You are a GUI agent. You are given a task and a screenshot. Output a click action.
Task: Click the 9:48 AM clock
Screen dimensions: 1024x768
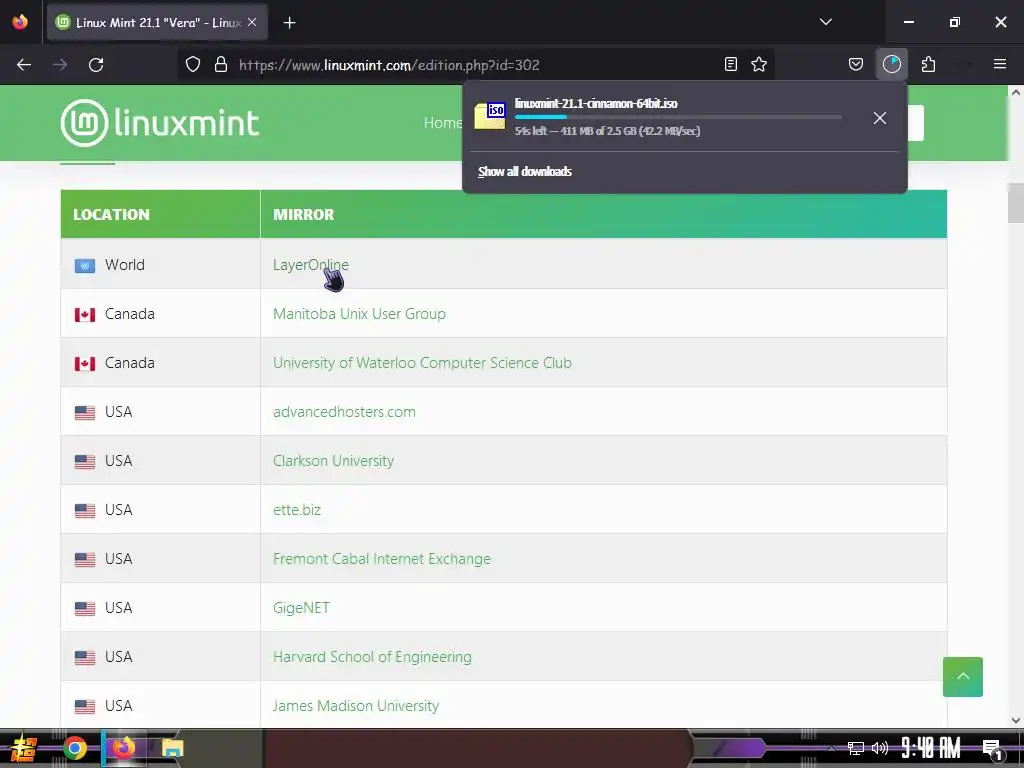point(931,748)
